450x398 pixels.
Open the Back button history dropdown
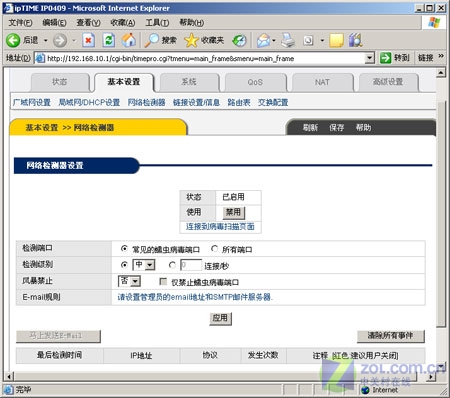46,41
